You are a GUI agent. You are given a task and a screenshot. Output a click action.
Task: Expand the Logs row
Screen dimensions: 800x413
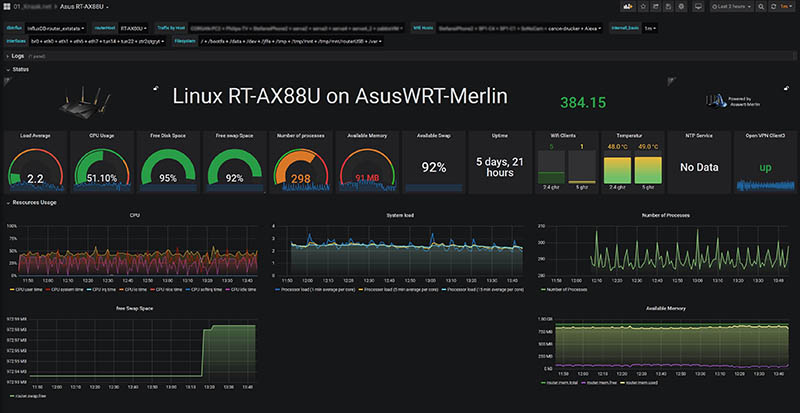pyautogui.click(x=17, y=56)
